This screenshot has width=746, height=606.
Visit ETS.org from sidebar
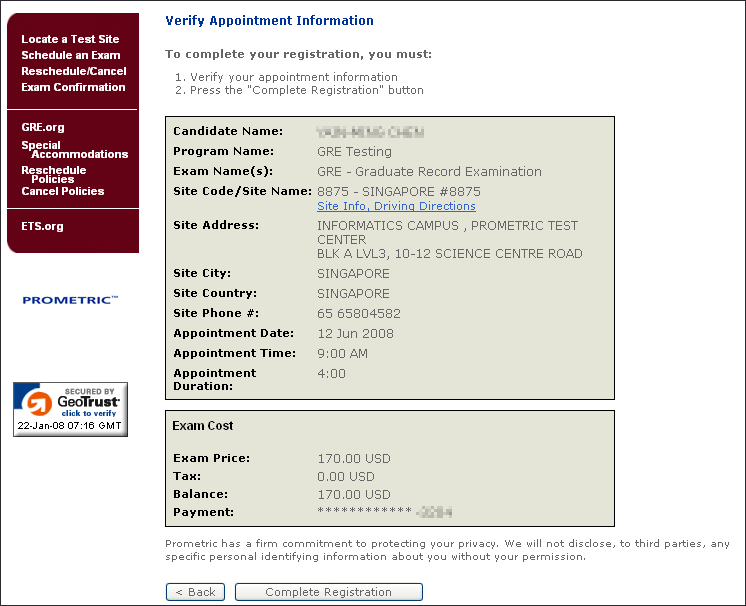(x=42, y=226)
